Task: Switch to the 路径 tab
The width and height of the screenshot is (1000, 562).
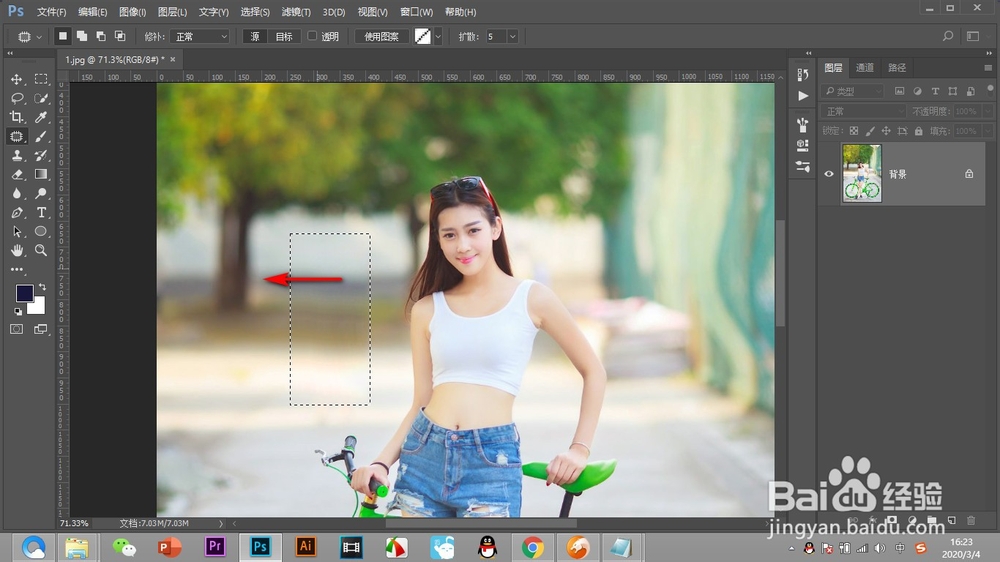Action: [897, 68]
